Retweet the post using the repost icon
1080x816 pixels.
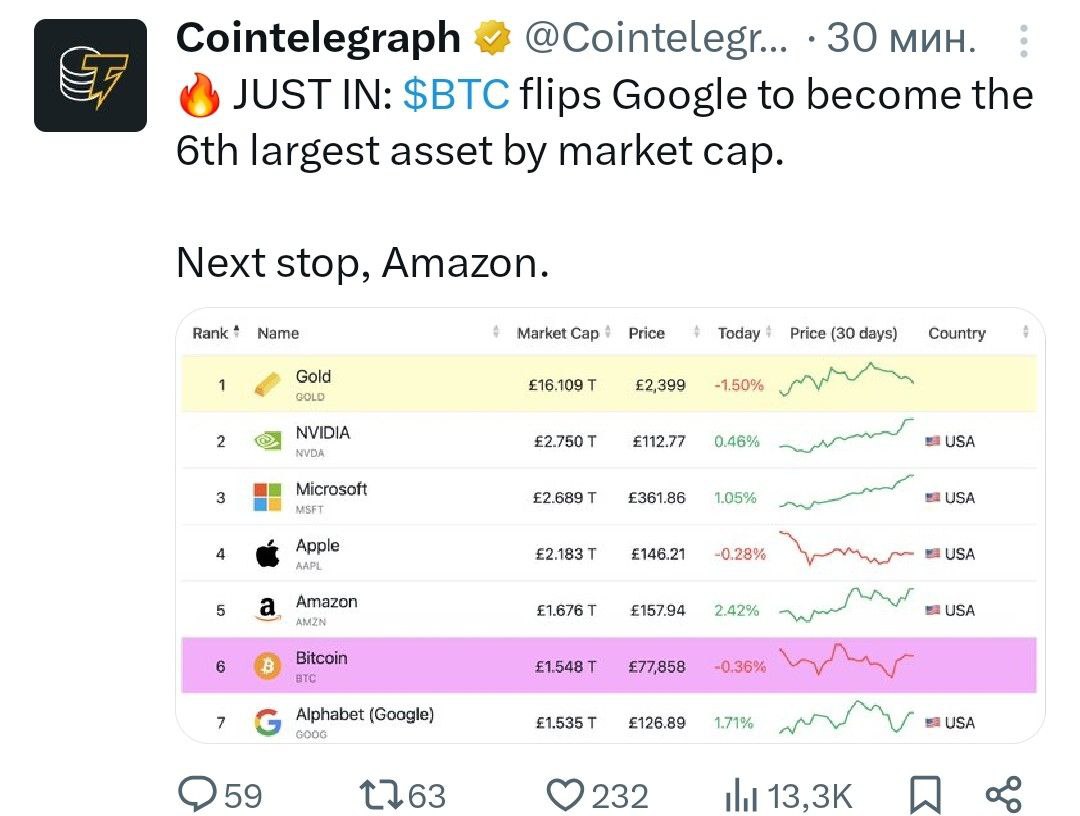click(x=381, y=795)
